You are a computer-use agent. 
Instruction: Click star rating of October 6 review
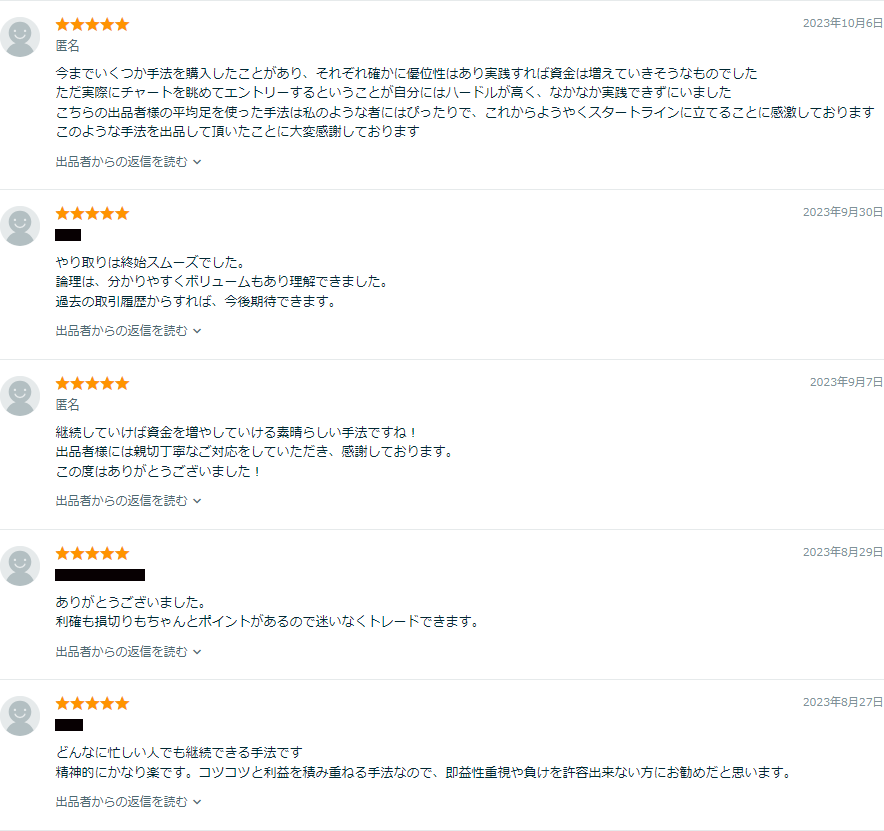92,24
